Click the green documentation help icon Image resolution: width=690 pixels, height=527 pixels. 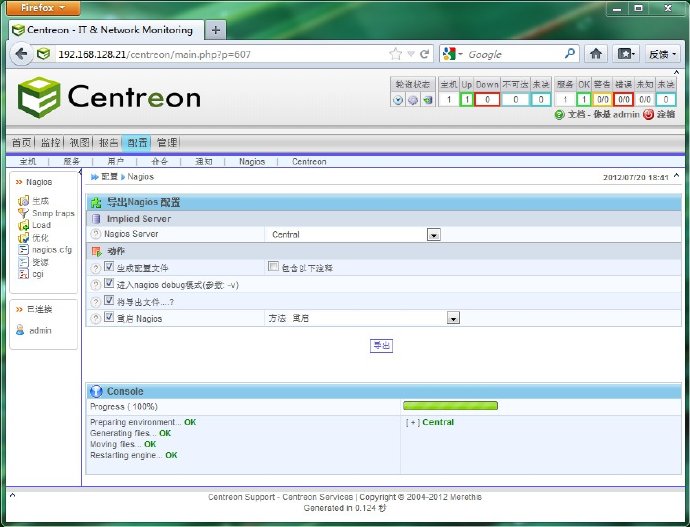pyautogui.click(x=559, y=115)
